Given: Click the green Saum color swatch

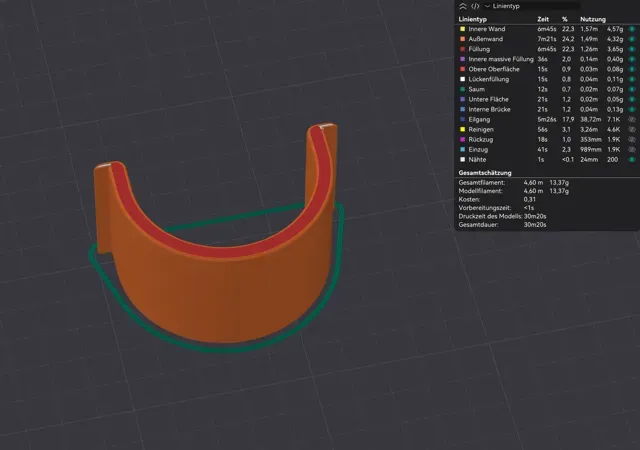Looking at the screenshot, I should [462, 89].
